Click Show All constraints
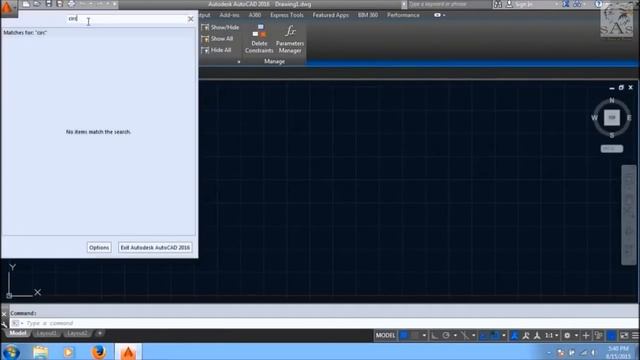 pos(218,39)
